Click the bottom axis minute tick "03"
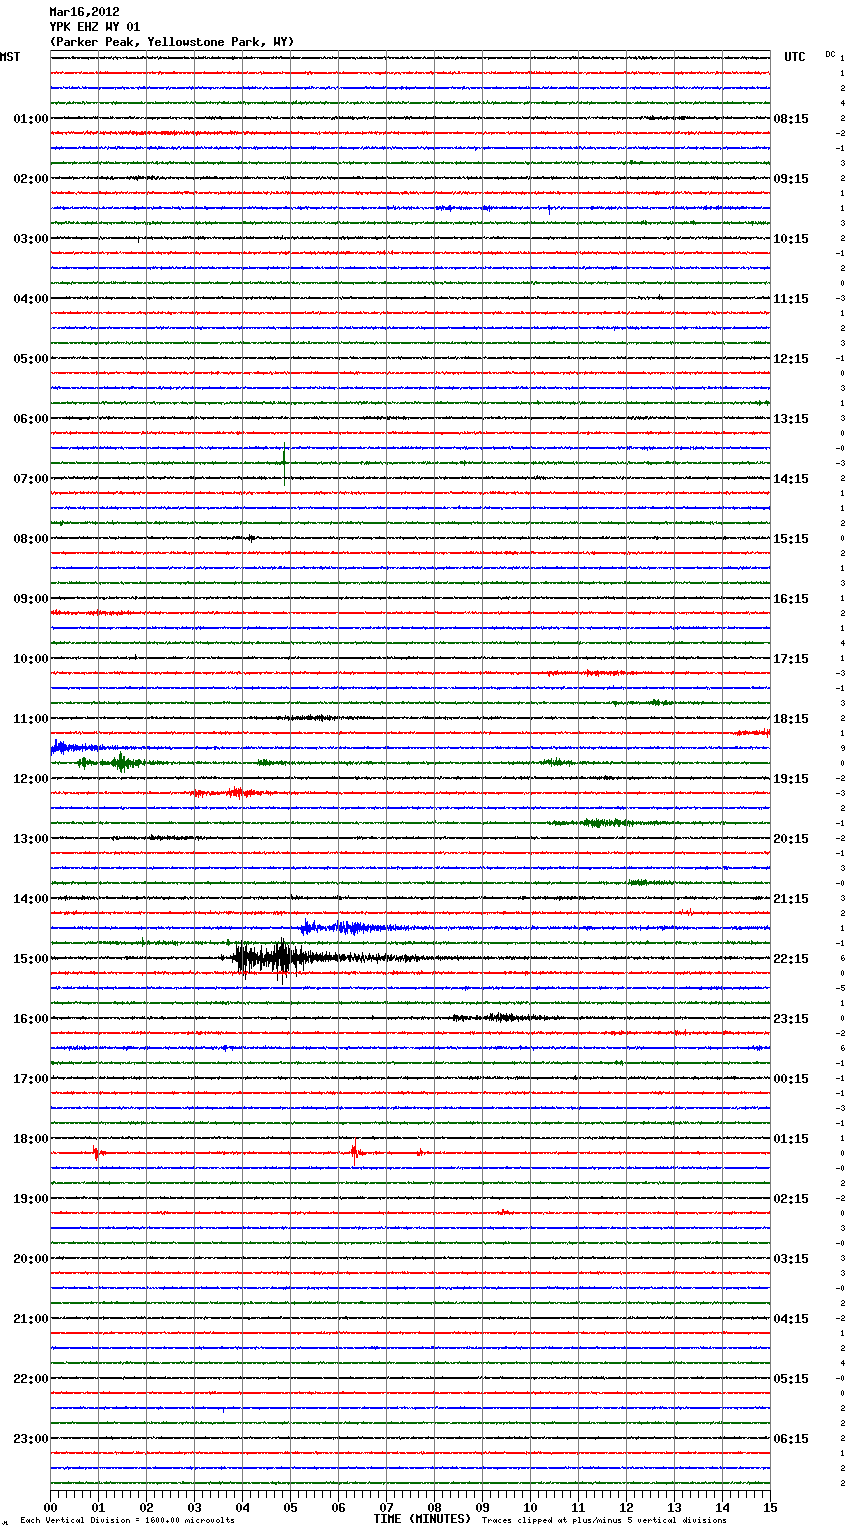The image size is (850, 1534). coord(194,1507)
